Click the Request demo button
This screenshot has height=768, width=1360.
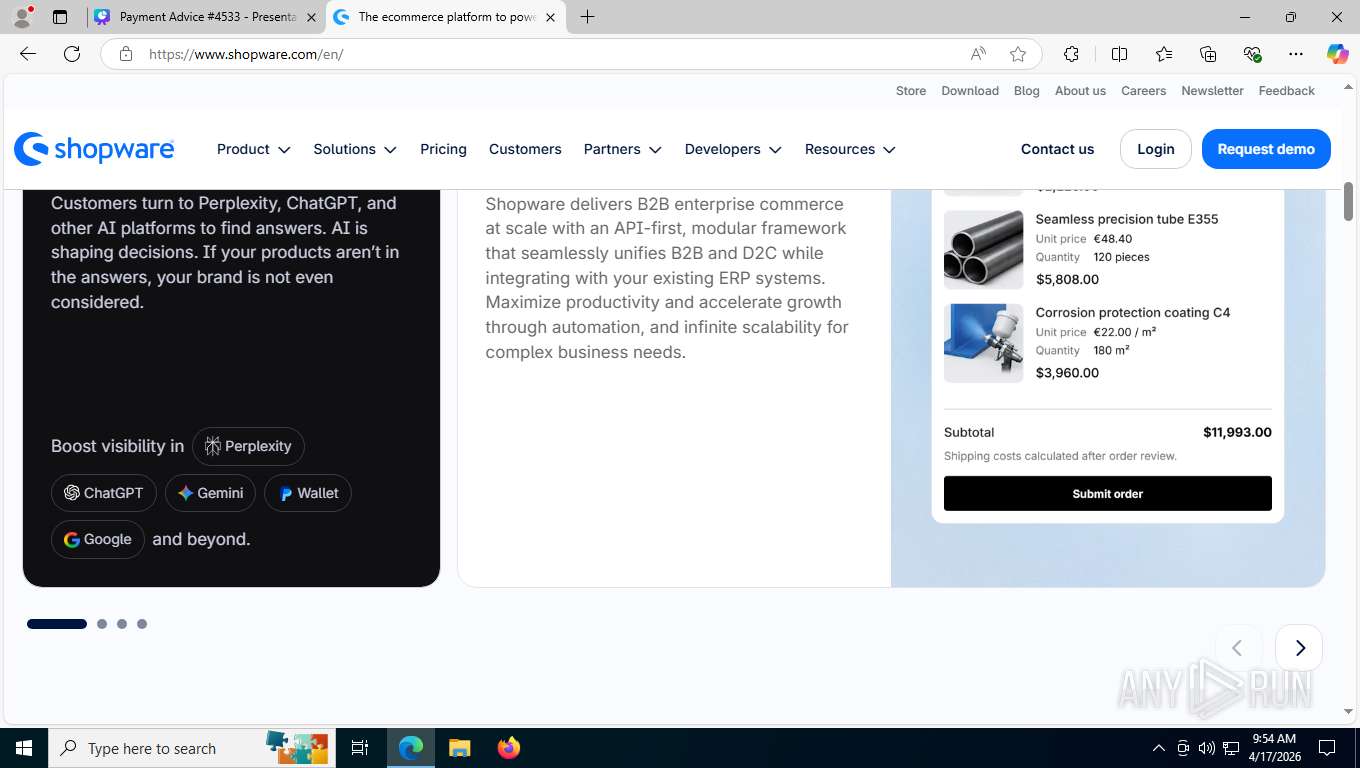pyautogui.click(x=1266, y=149)
